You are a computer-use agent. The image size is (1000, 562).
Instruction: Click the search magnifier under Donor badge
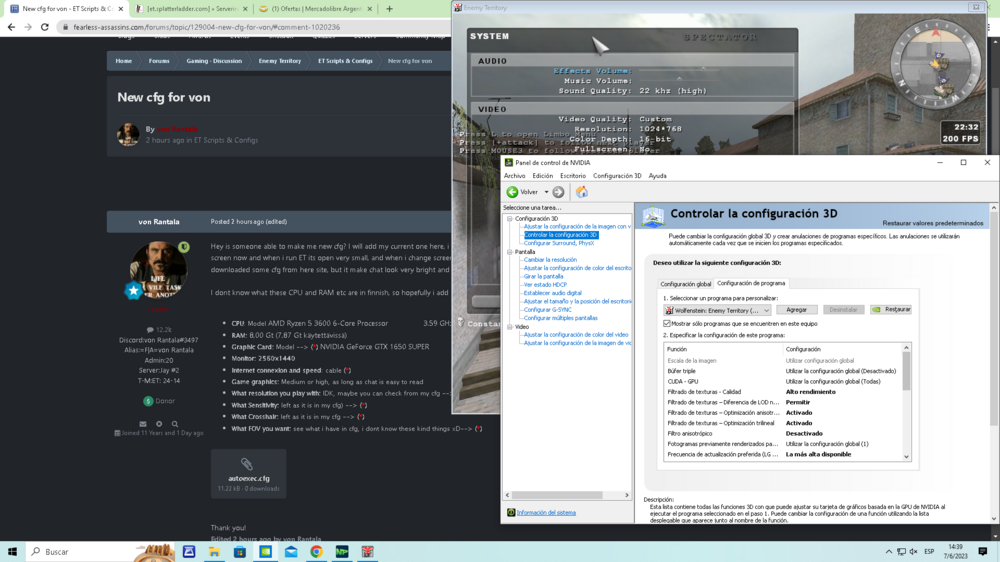coord(175,424)
